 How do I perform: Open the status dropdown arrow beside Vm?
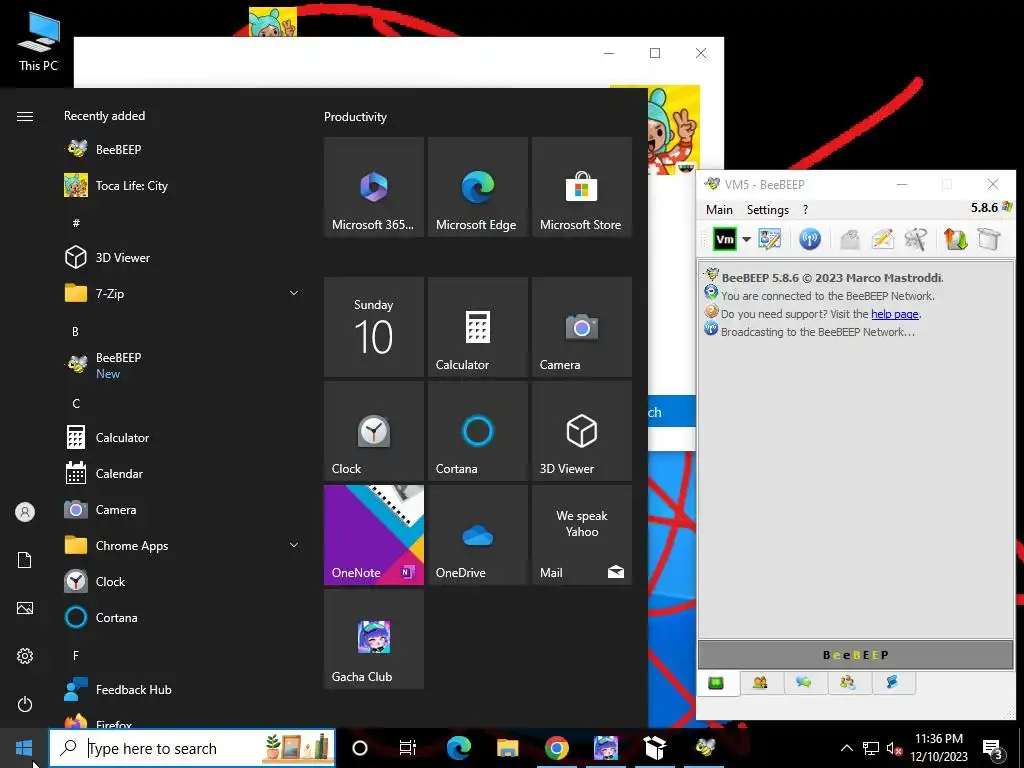click(x=746, y=240)
